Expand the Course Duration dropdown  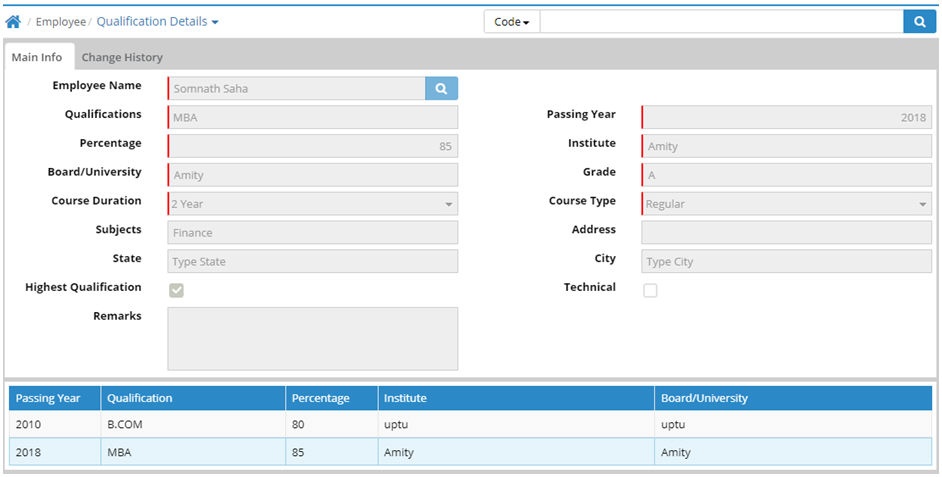[312, 204]
